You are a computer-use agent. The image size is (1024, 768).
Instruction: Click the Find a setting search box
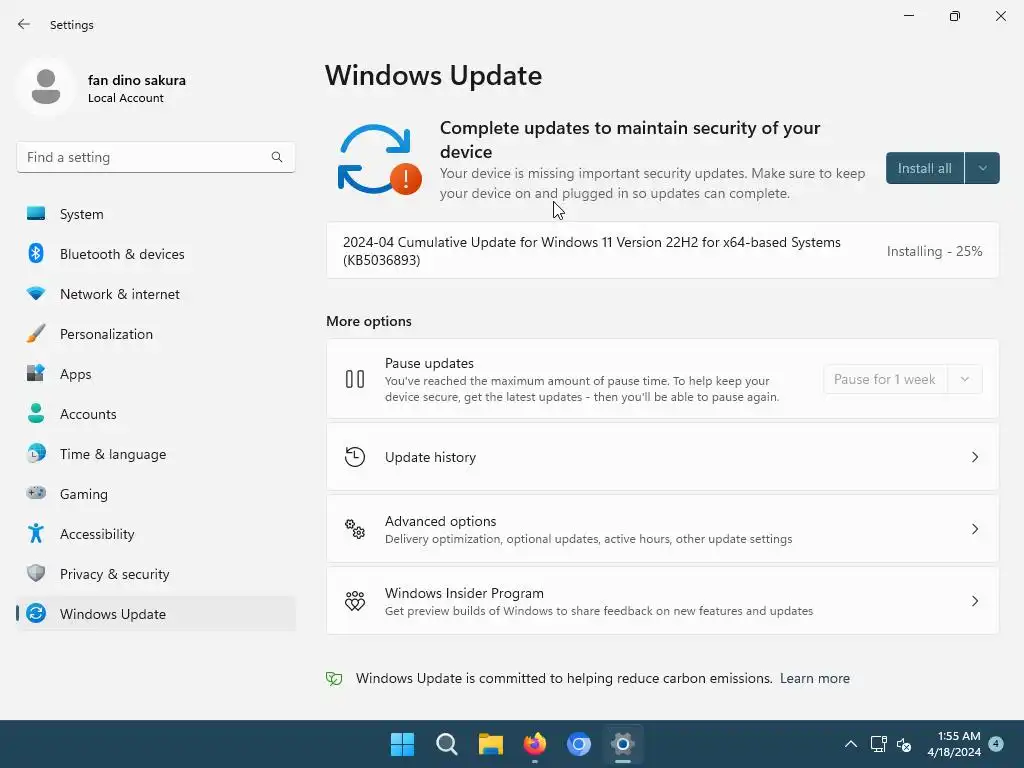(155, 157)
